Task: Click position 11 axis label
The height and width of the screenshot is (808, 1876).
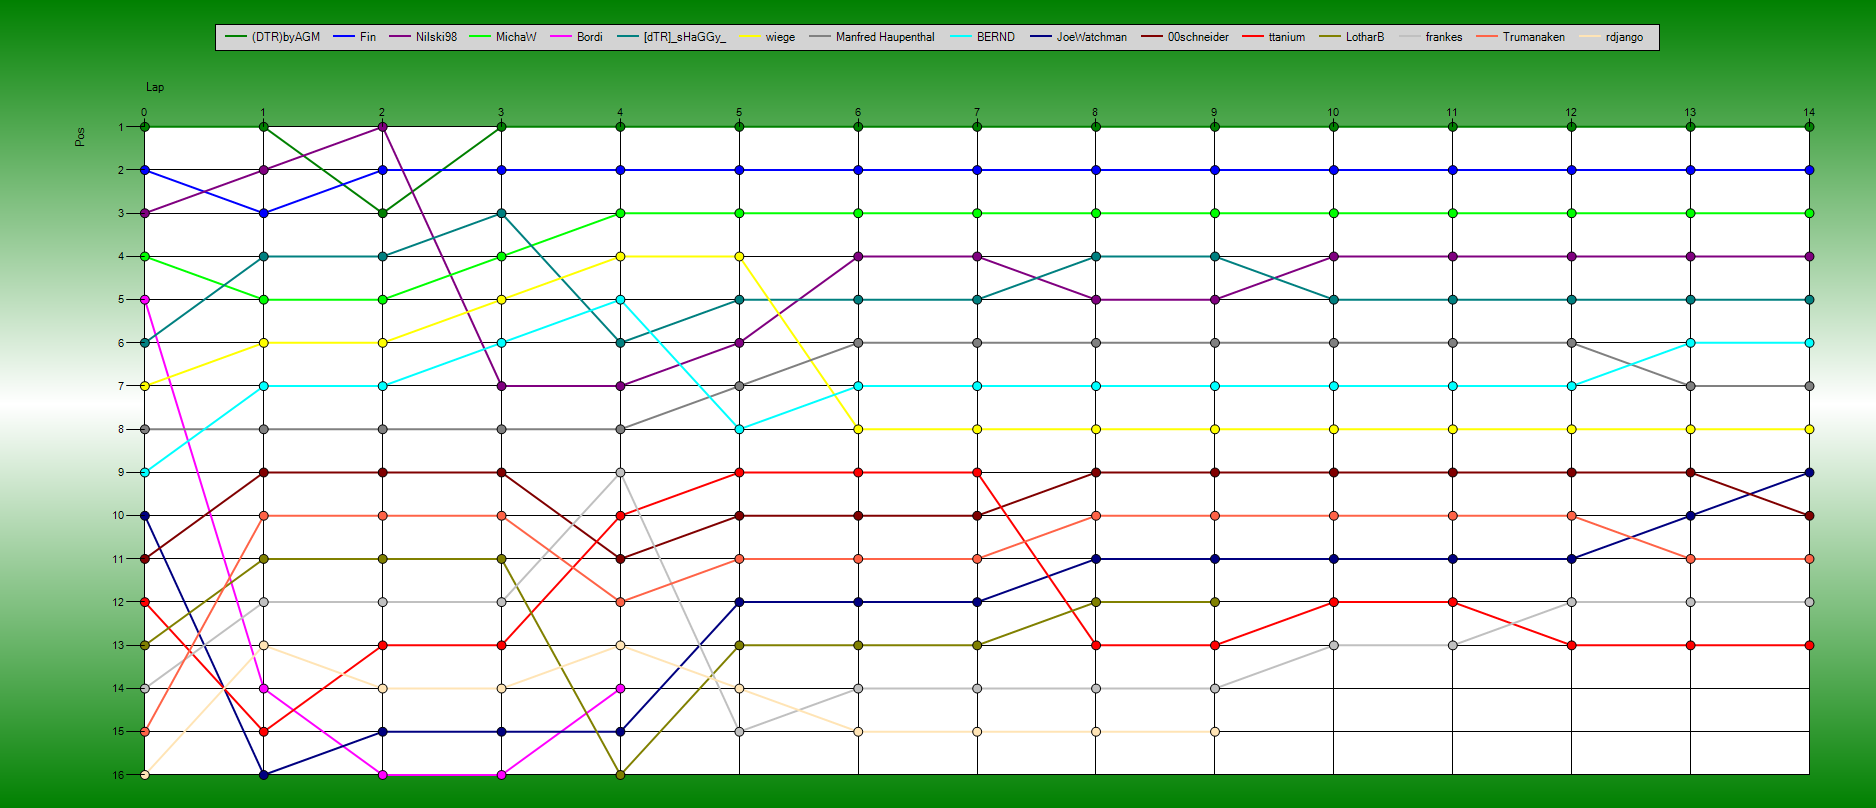Action: (x=118, y=559)
